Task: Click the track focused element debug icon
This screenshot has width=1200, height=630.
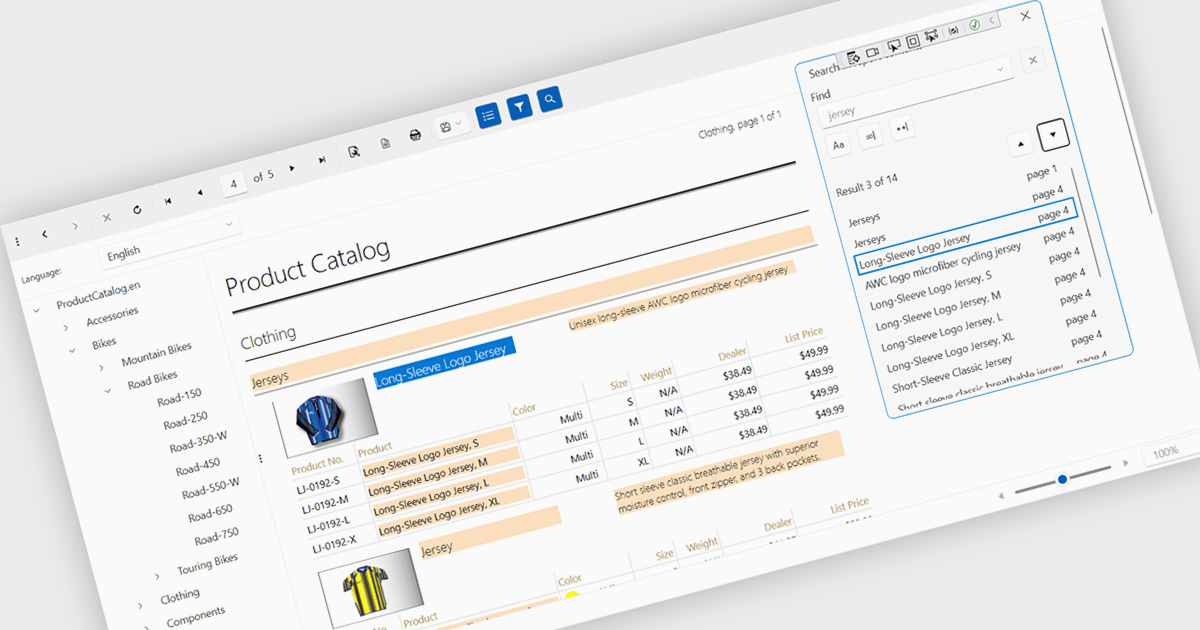Action: pos(932,35)
